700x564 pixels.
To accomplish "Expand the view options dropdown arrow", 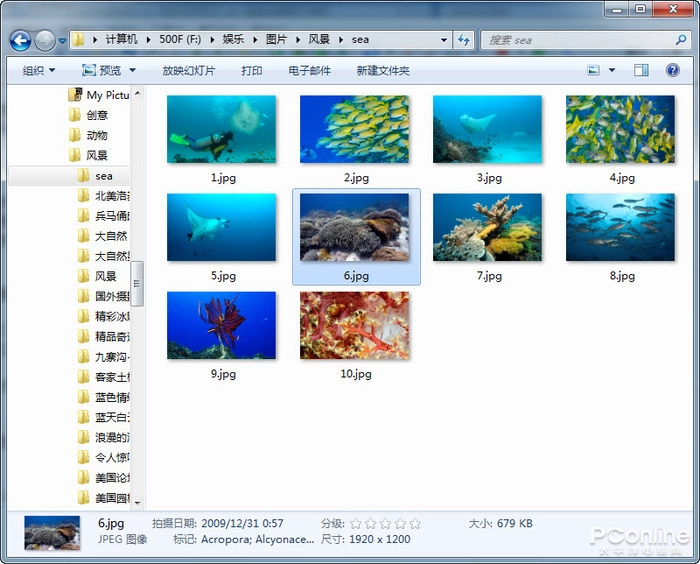I will coord(611,70).
